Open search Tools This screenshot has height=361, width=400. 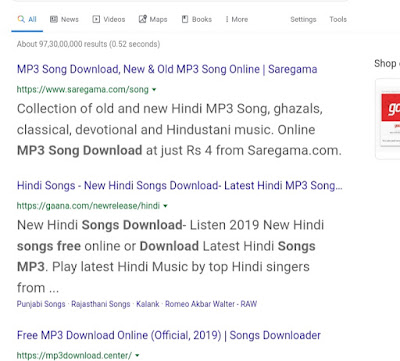[x=338, y=19]
